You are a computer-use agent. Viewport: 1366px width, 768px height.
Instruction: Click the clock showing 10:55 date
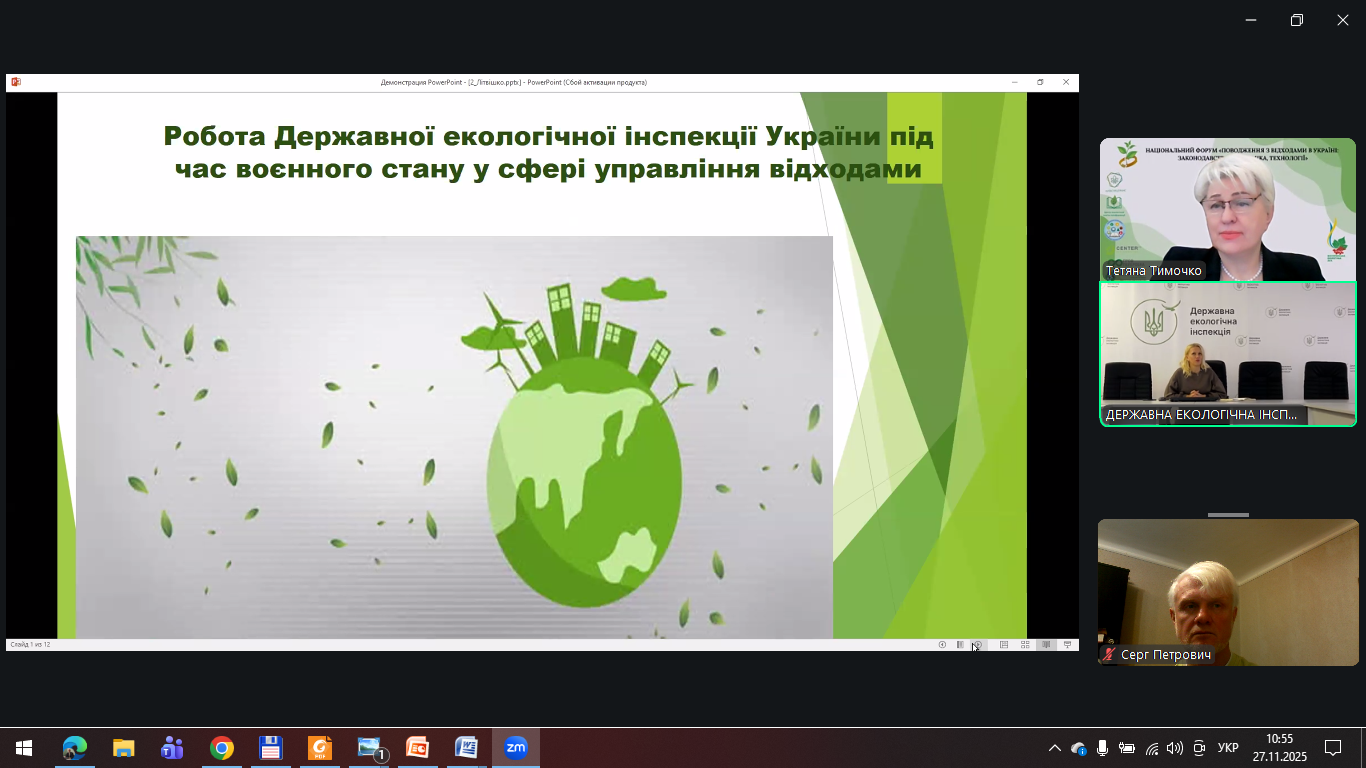coord(1279,748)
